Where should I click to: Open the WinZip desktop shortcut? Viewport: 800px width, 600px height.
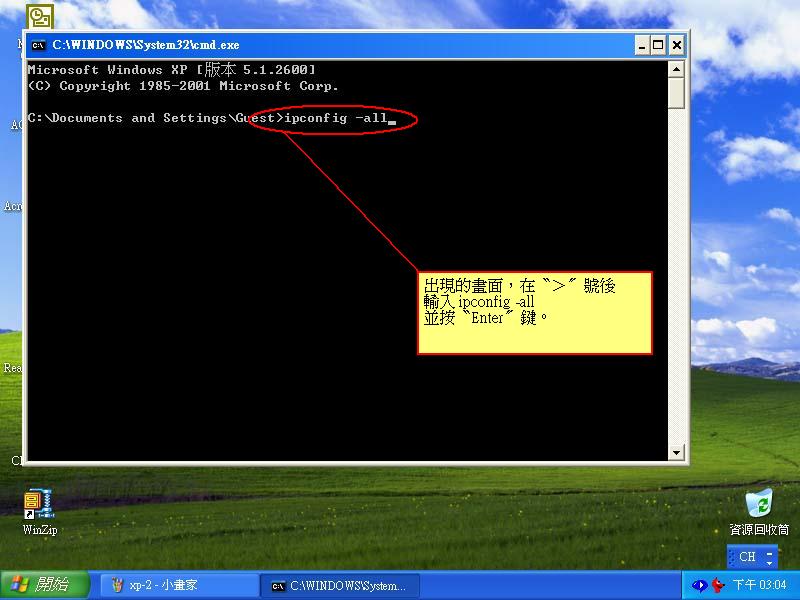click(40, 512)
